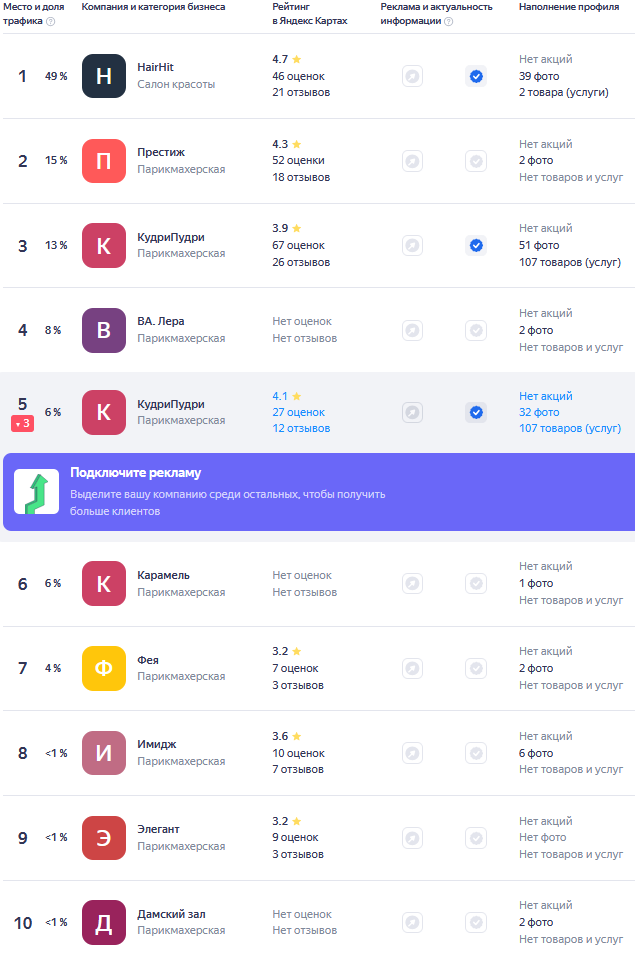Click help icon next to трафика header
The height and width of the screenshot is (960, 635).
[x=50, y=20]
